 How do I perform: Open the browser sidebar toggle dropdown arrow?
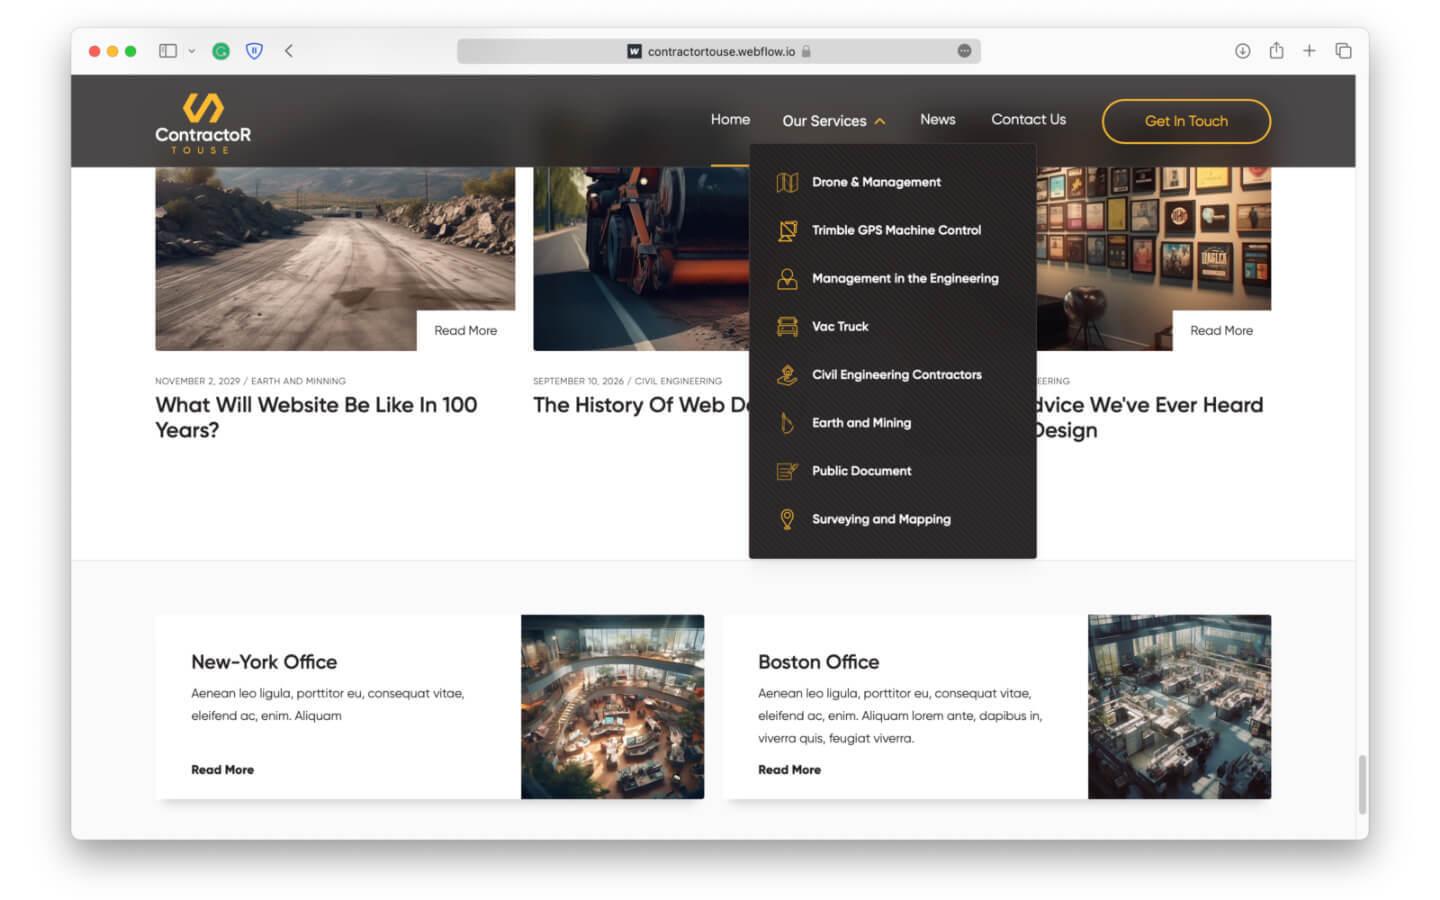point(193,50)
